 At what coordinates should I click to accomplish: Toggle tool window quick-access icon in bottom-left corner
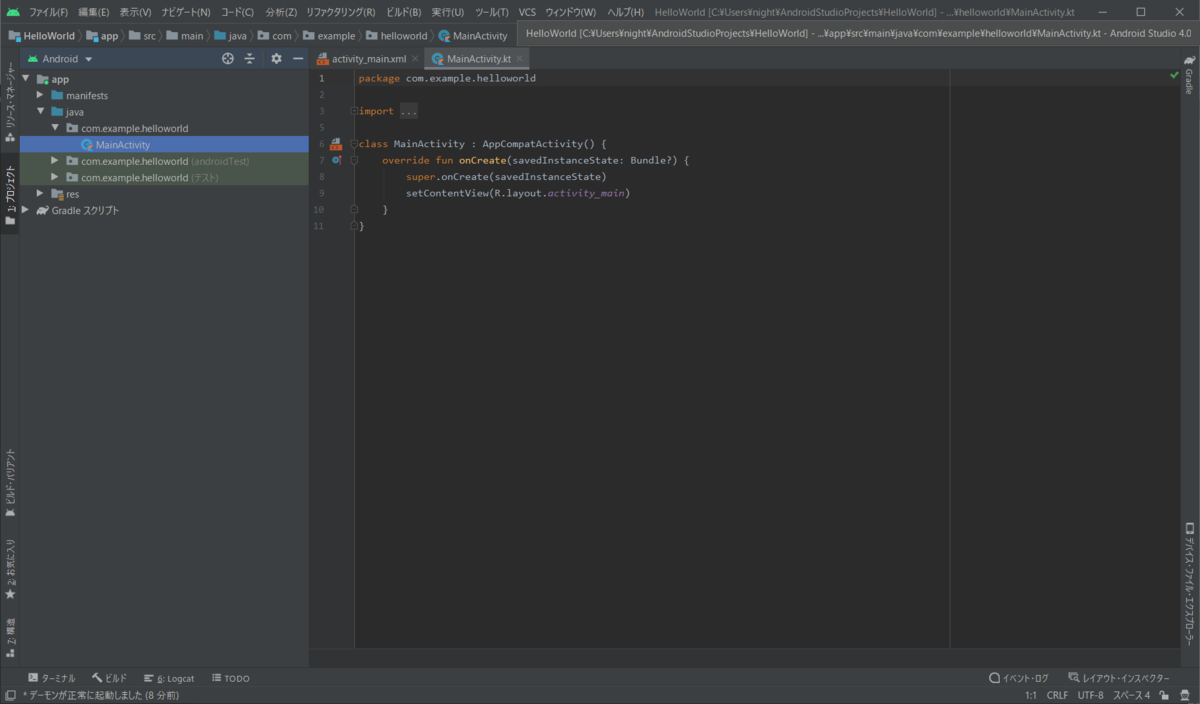pyautogui.click(x=9, y=695)
